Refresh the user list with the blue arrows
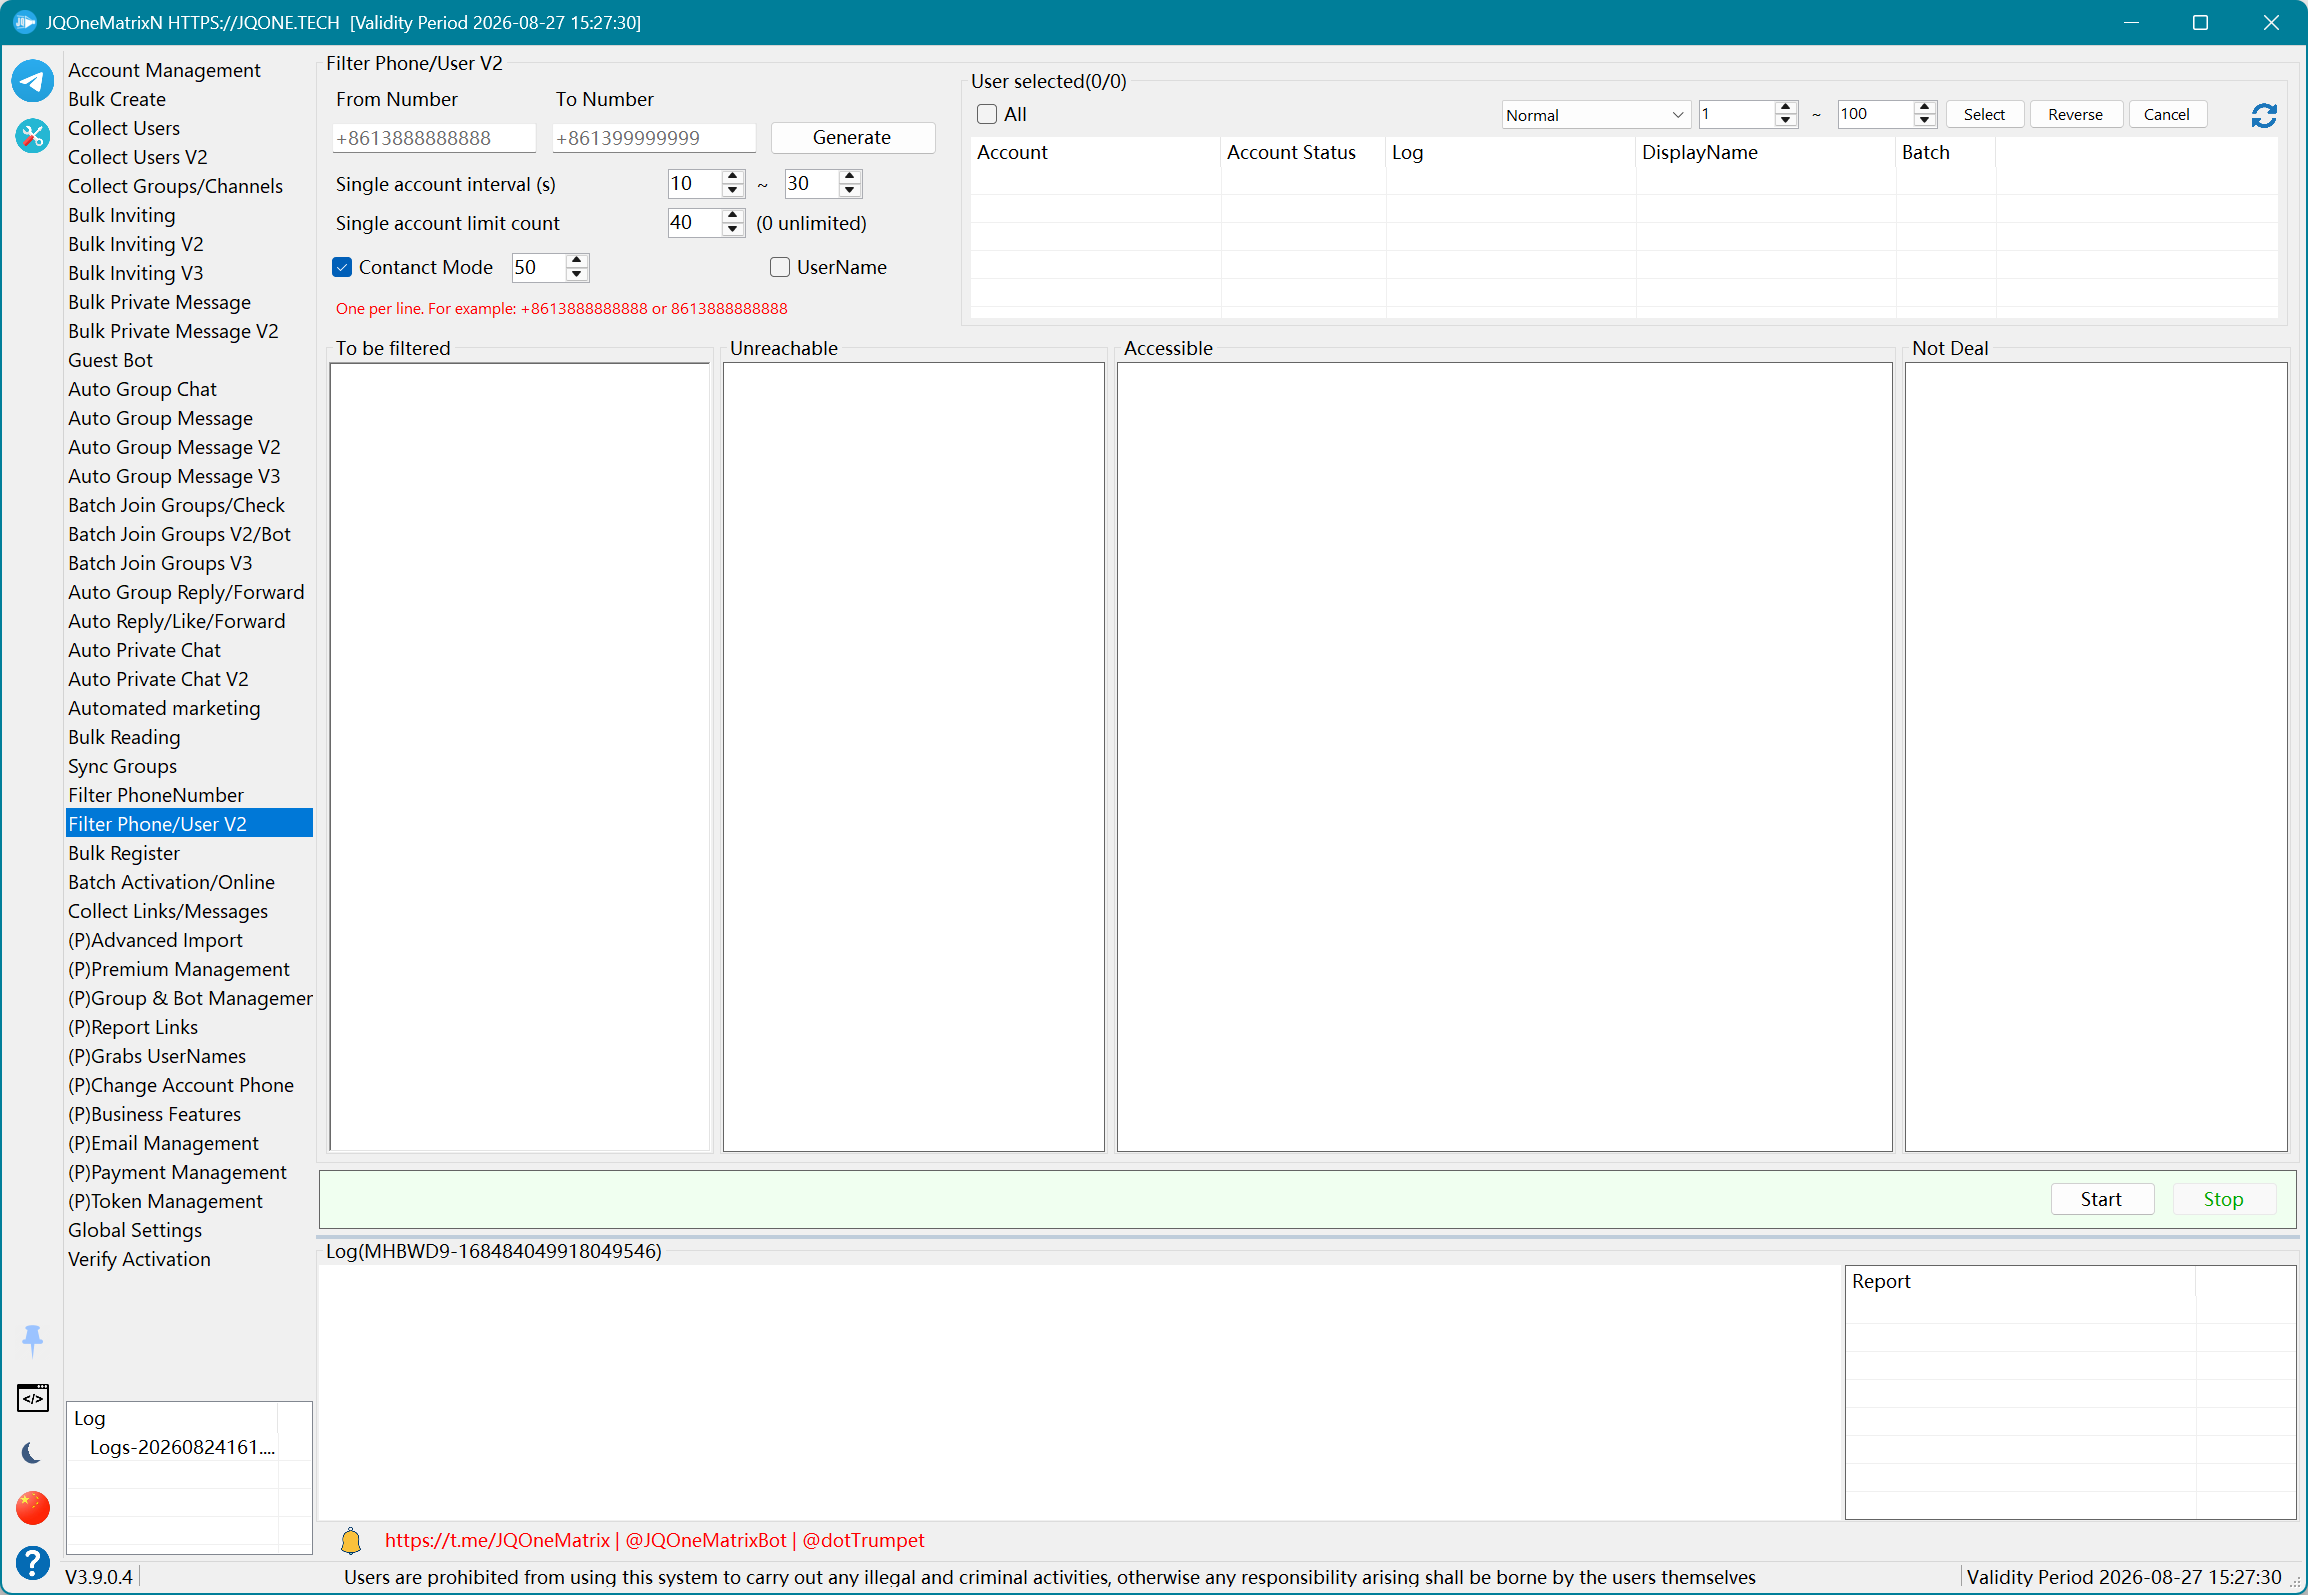 pyautogui.click(x=2264, y=116)
